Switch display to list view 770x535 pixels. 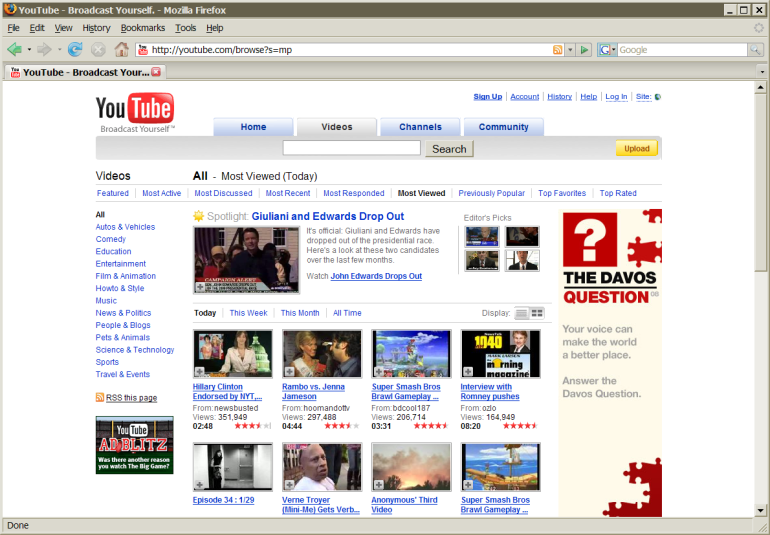pyautogui.click(x=522, y=313)
